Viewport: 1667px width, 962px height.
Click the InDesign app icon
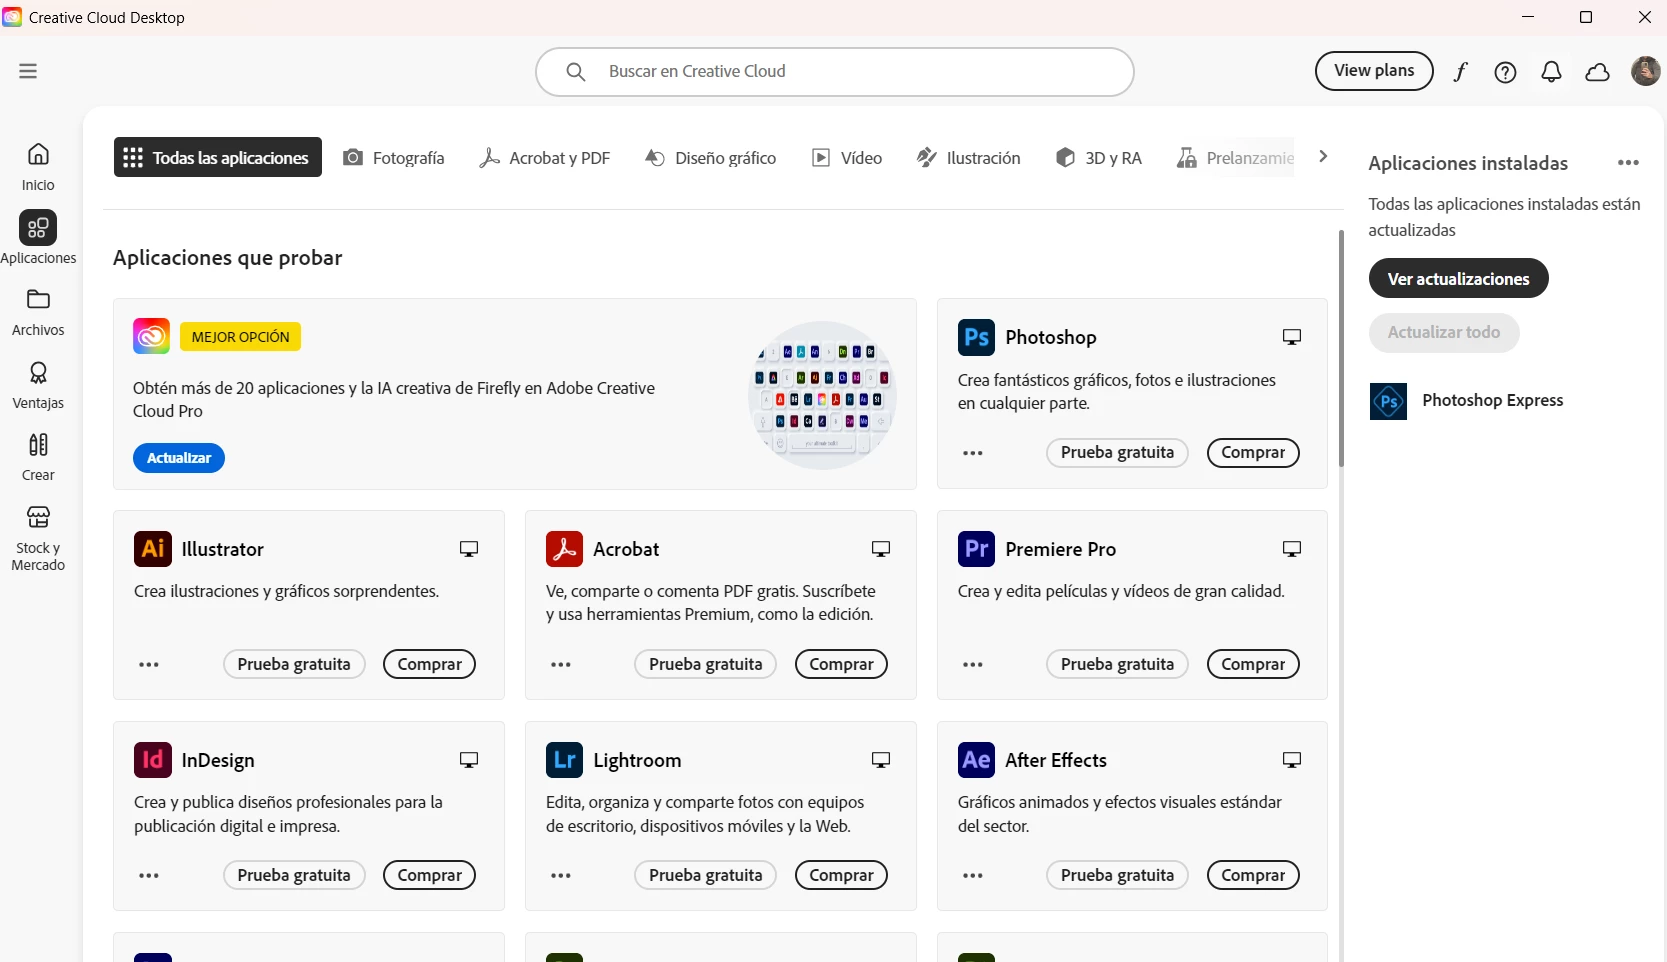[x=153, y=760]
